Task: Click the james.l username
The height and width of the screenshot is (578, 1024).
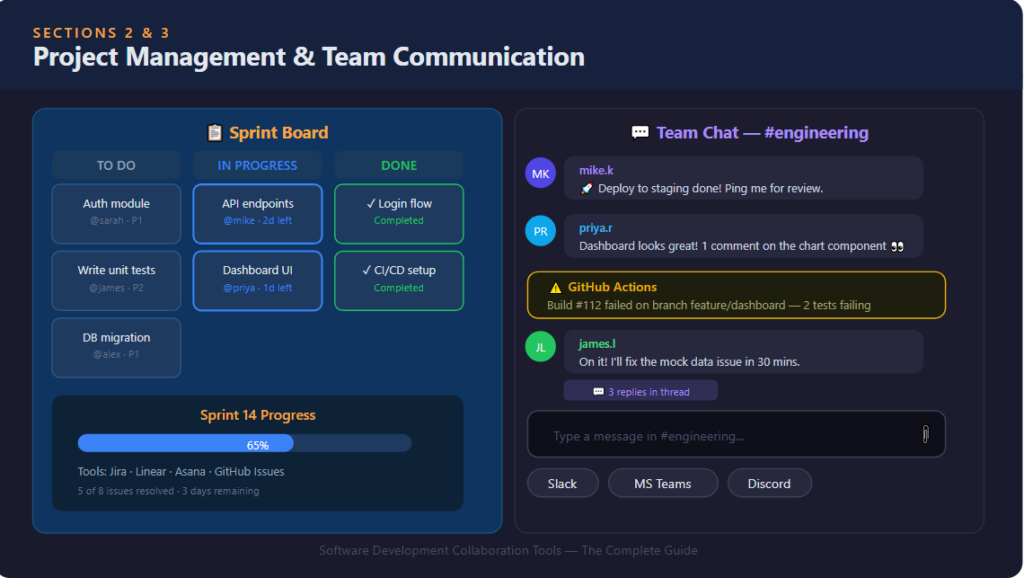Action: point(597,344)
